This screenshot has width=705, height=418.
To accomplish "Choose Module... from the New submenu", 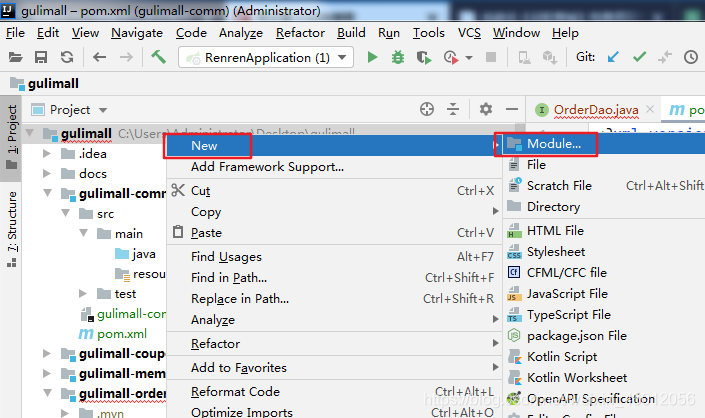I will (x=604, y=144).
